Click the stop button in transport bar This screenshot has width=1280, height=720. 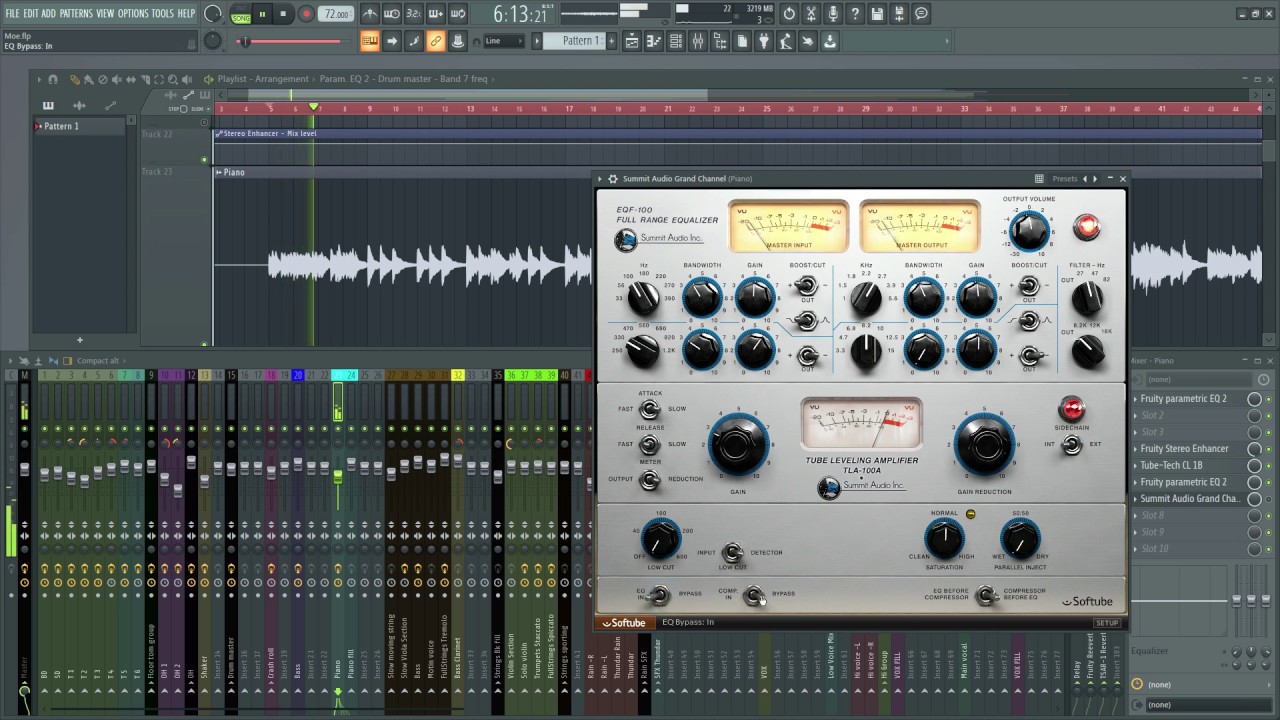click(283, 14)
